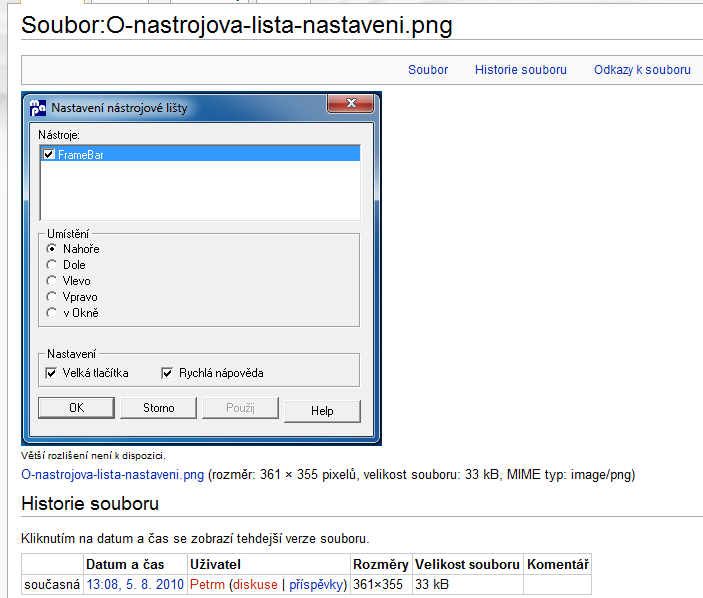Click the Datum a čas column header
The image size is (703, 598).
coord(135,564)
